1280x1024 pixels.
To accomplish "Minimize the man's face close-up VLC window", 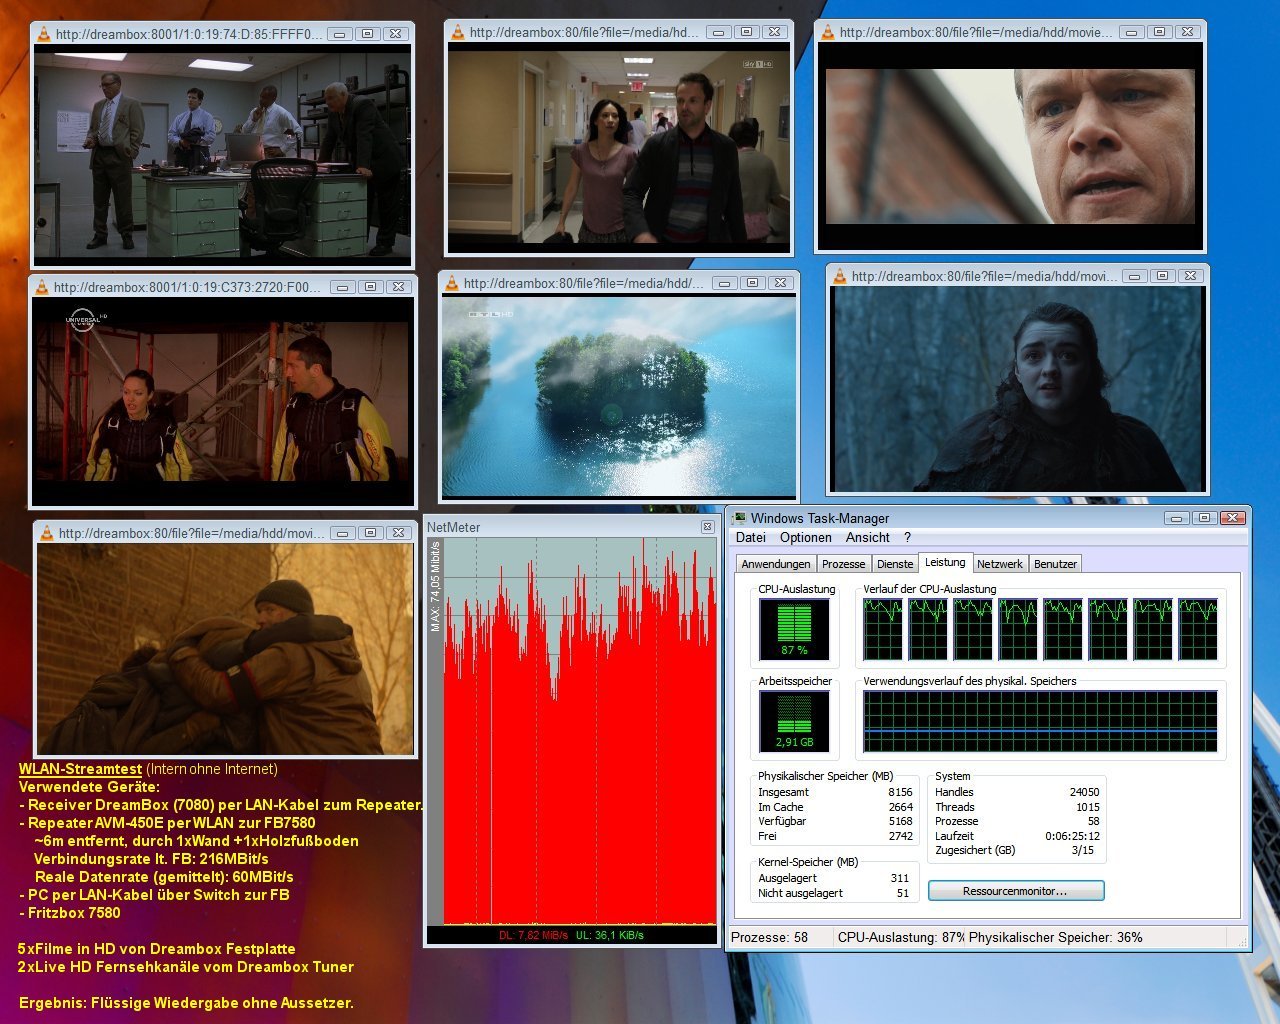I will (x=1132, y=32).
